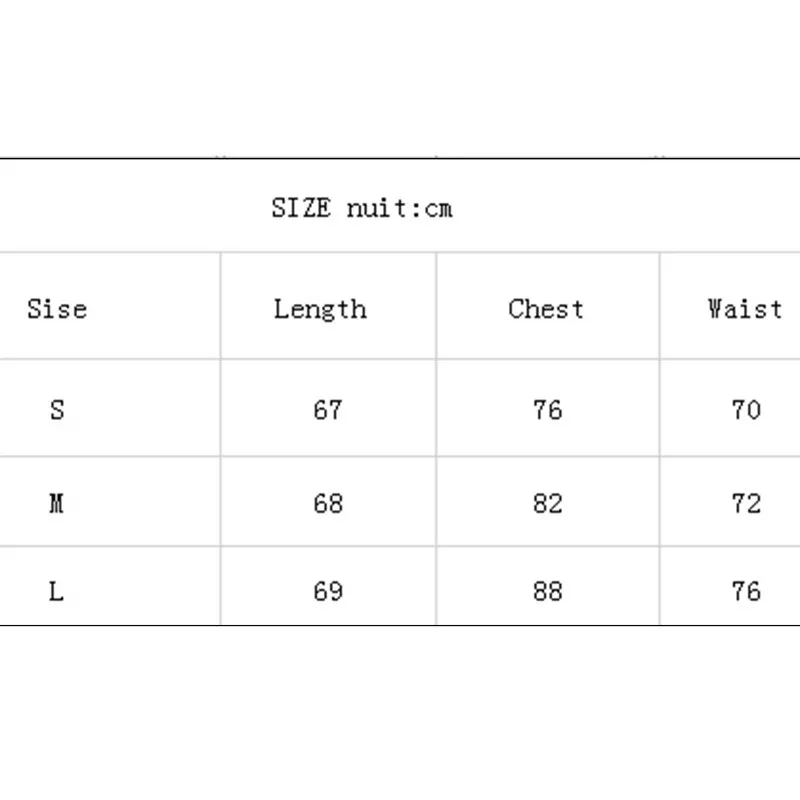This screenshot has width=800, height=800.
Task: Select the M chest value 82
Action: 547,503
